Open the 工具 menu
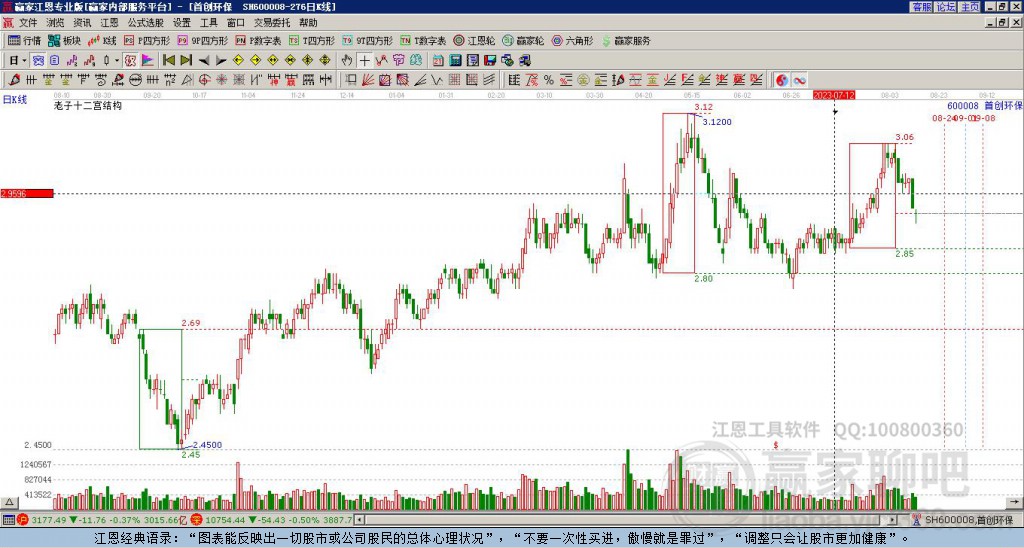This screenshot has height=548, width=1024. (208, 23)
